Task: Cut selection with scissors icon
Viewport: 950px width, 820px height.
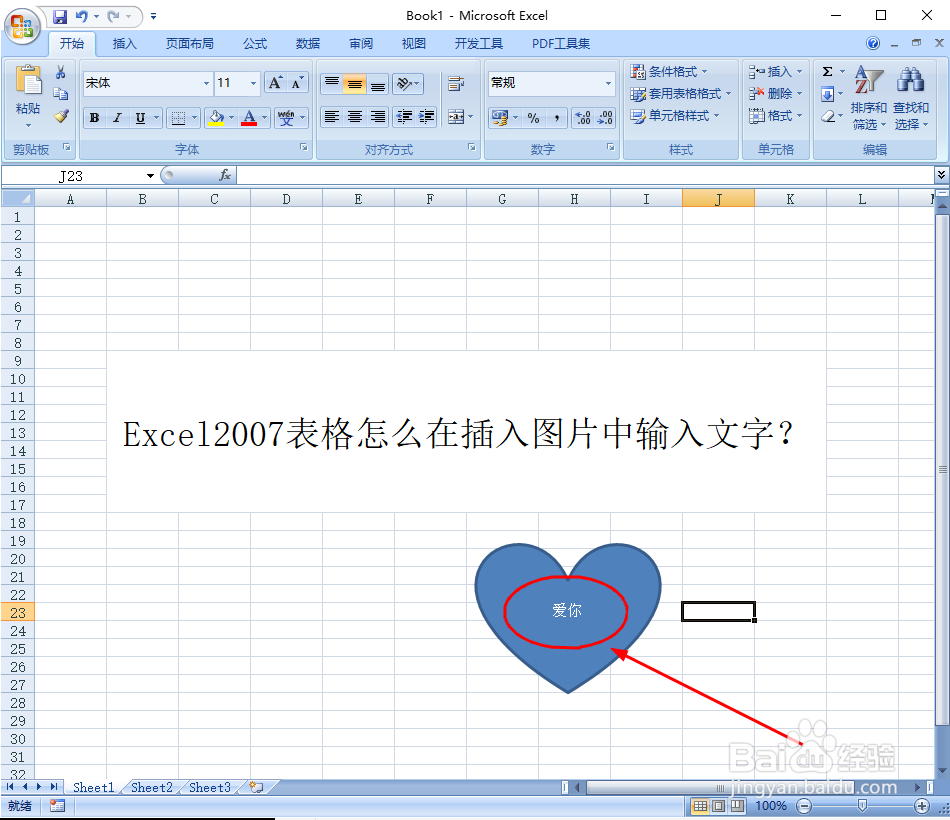Action: (61, 73)
